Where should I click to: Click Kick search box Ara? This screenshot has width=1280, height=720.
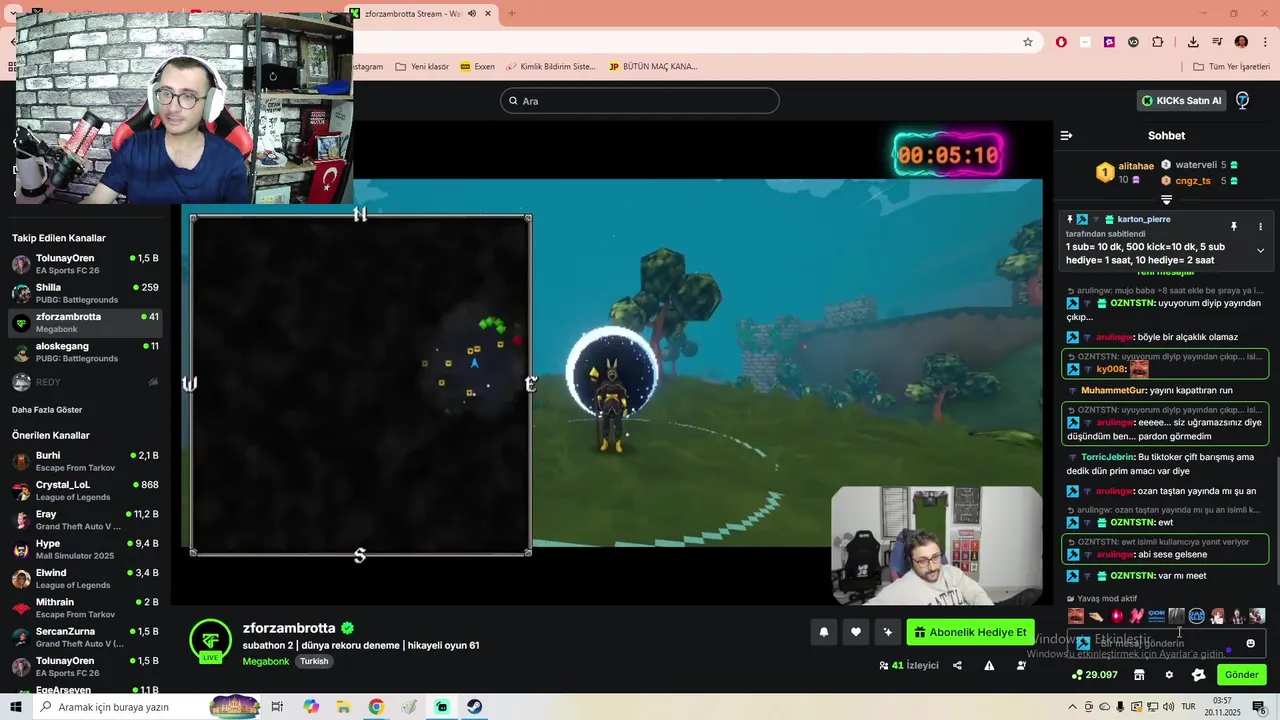click(640, 101)
